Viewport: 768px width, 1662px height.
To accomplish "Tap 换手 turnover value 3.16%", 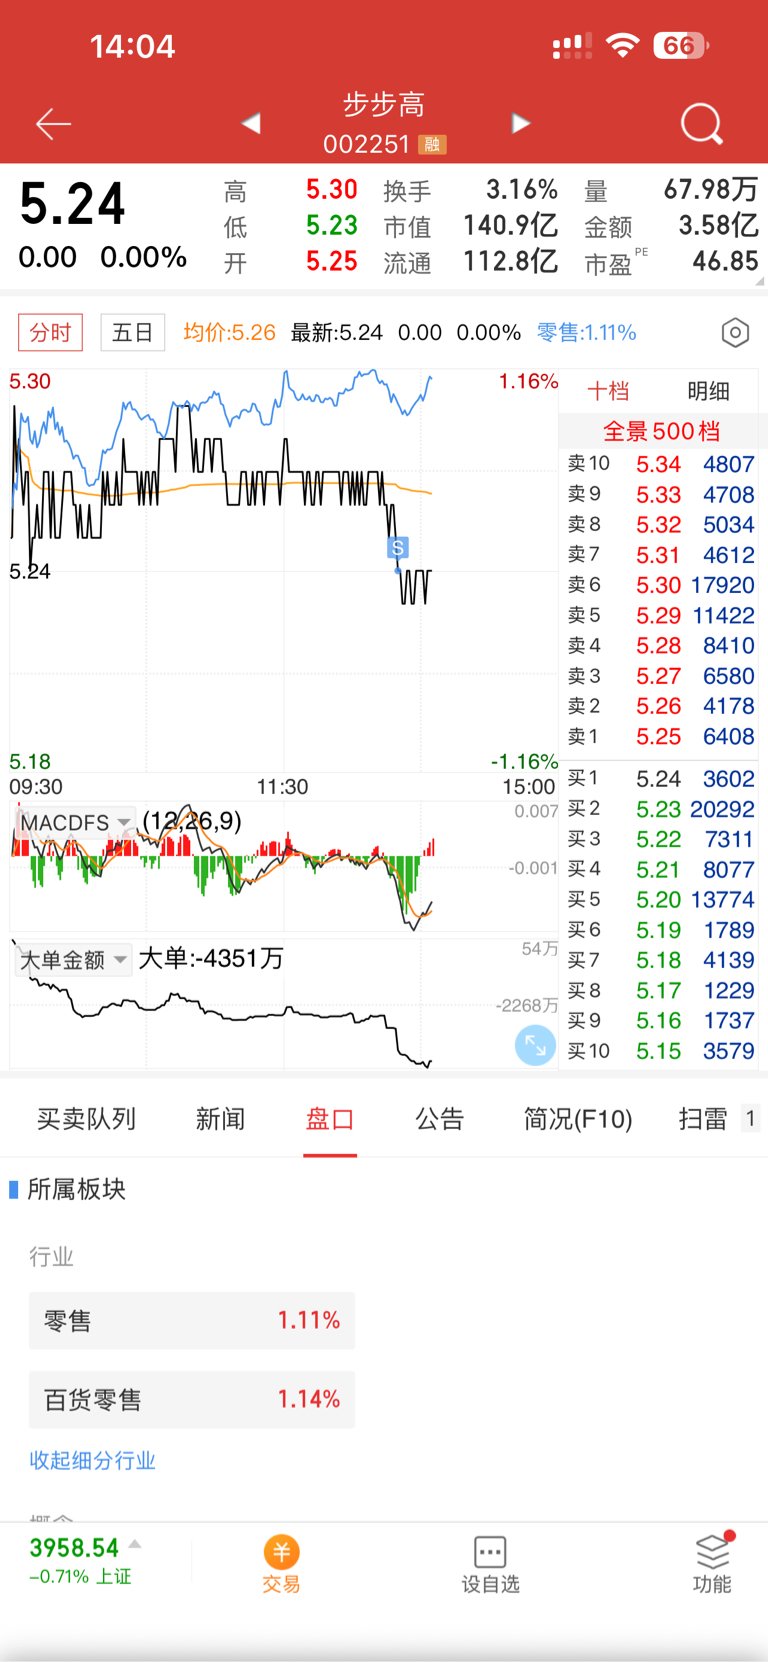I will 522,189.
